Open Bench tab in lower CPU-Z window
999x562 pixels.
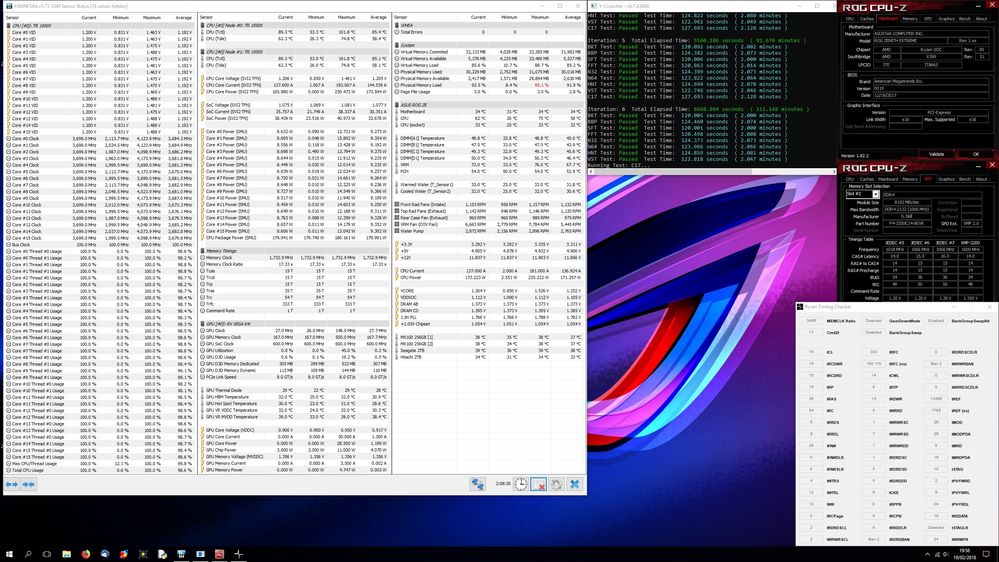965,179
